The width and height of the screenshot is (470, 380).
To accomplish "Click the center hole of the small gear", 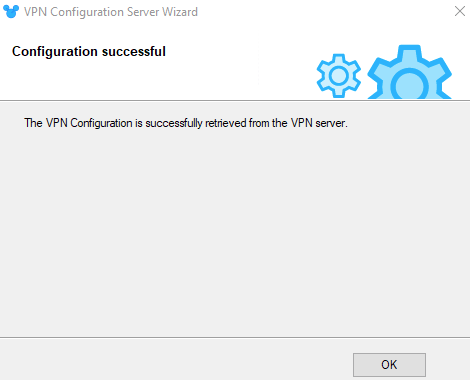I will [339, 76].
